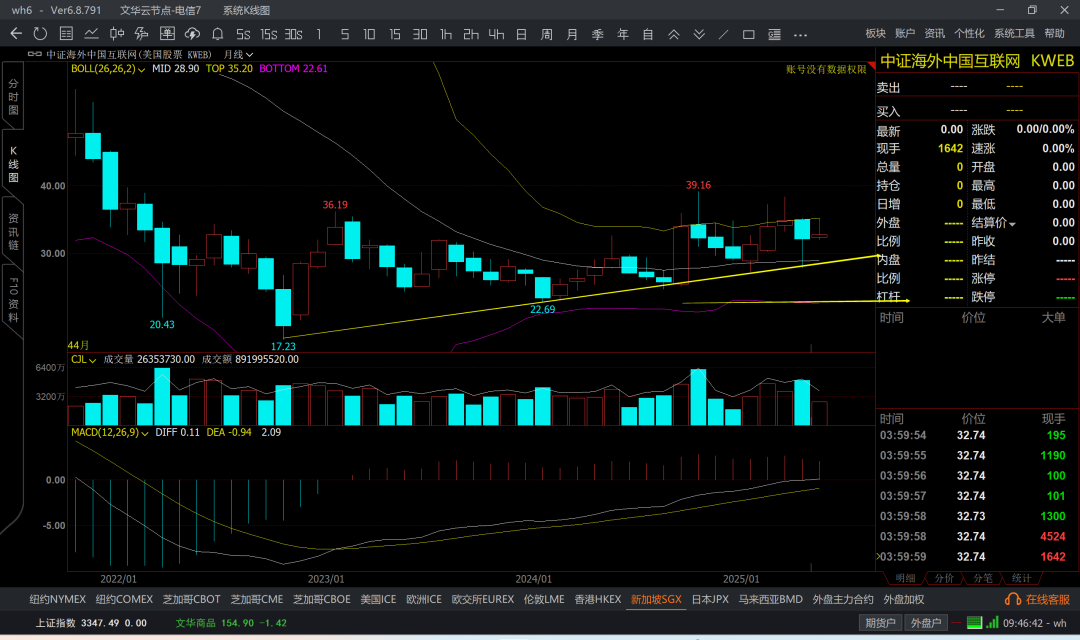Image resolution: width=1080 pixels, height=640 pixels.
Task: Select the 香港HKEX exchange tab
Action: (598, 599)
